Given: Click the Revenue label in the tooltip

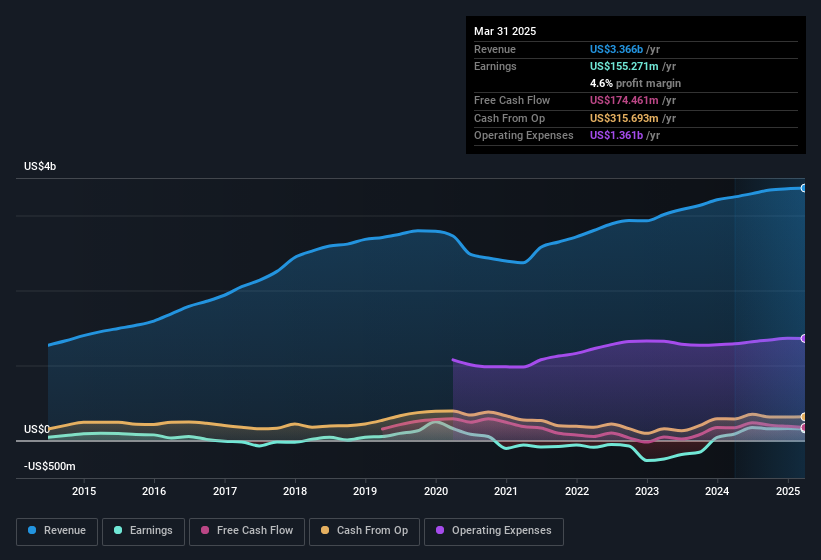Looking at the screenshot, I should 495,49.
